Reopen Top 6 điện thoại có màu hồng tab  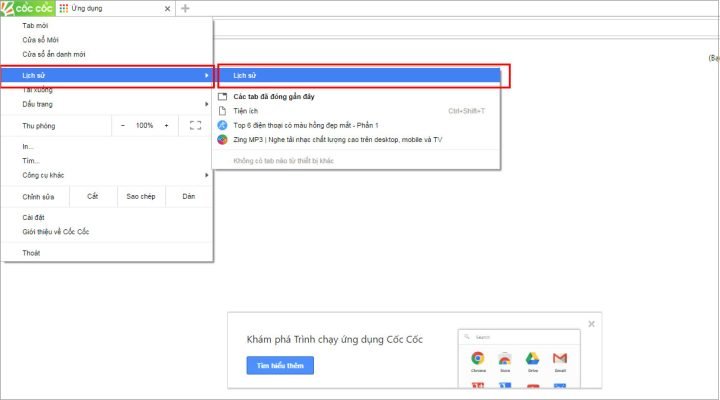pos(356,125)
